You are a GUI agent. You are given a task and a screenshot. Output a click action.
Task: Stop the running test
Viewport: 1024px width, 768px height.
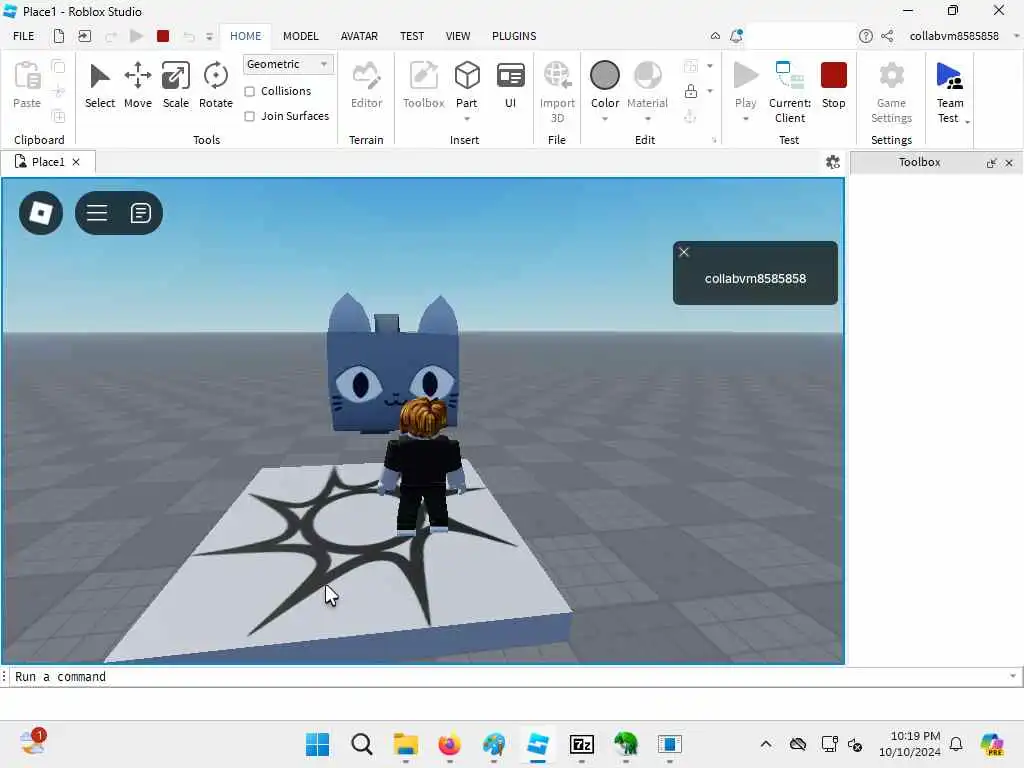pos(833,85)
